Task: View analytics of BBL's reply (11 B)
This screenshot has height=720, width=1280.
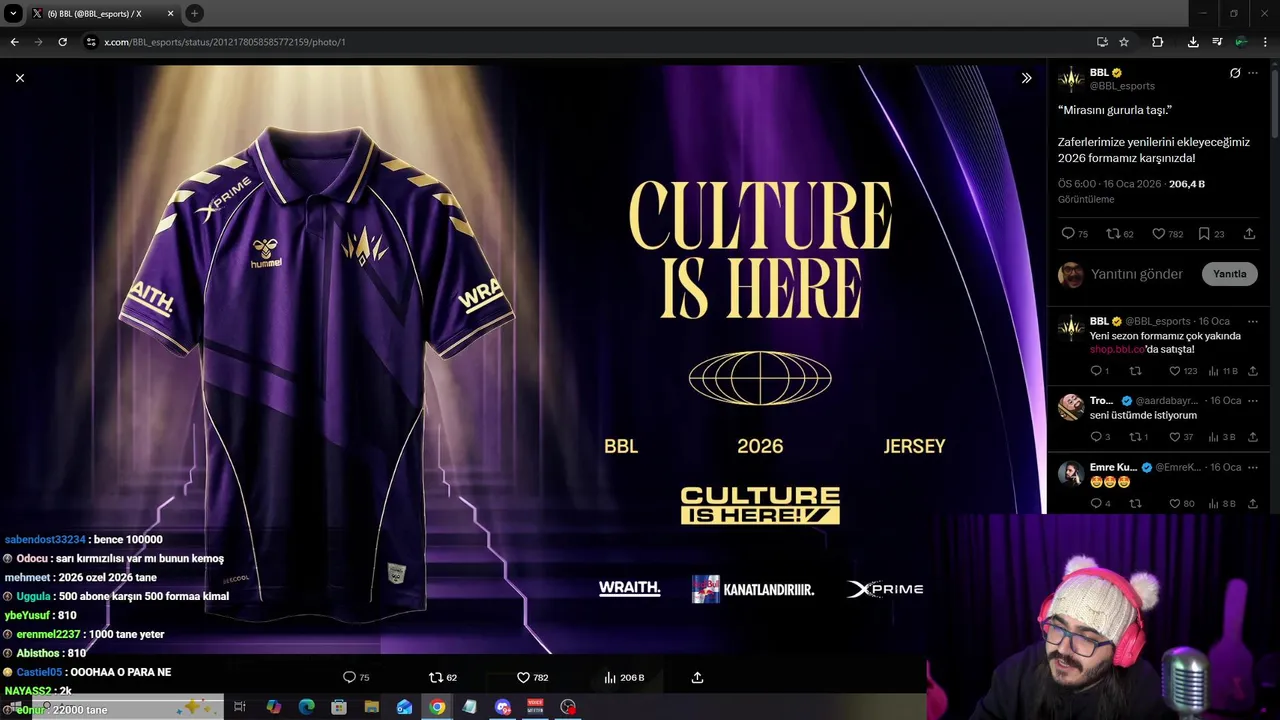Action: (x=1223, y=371)
